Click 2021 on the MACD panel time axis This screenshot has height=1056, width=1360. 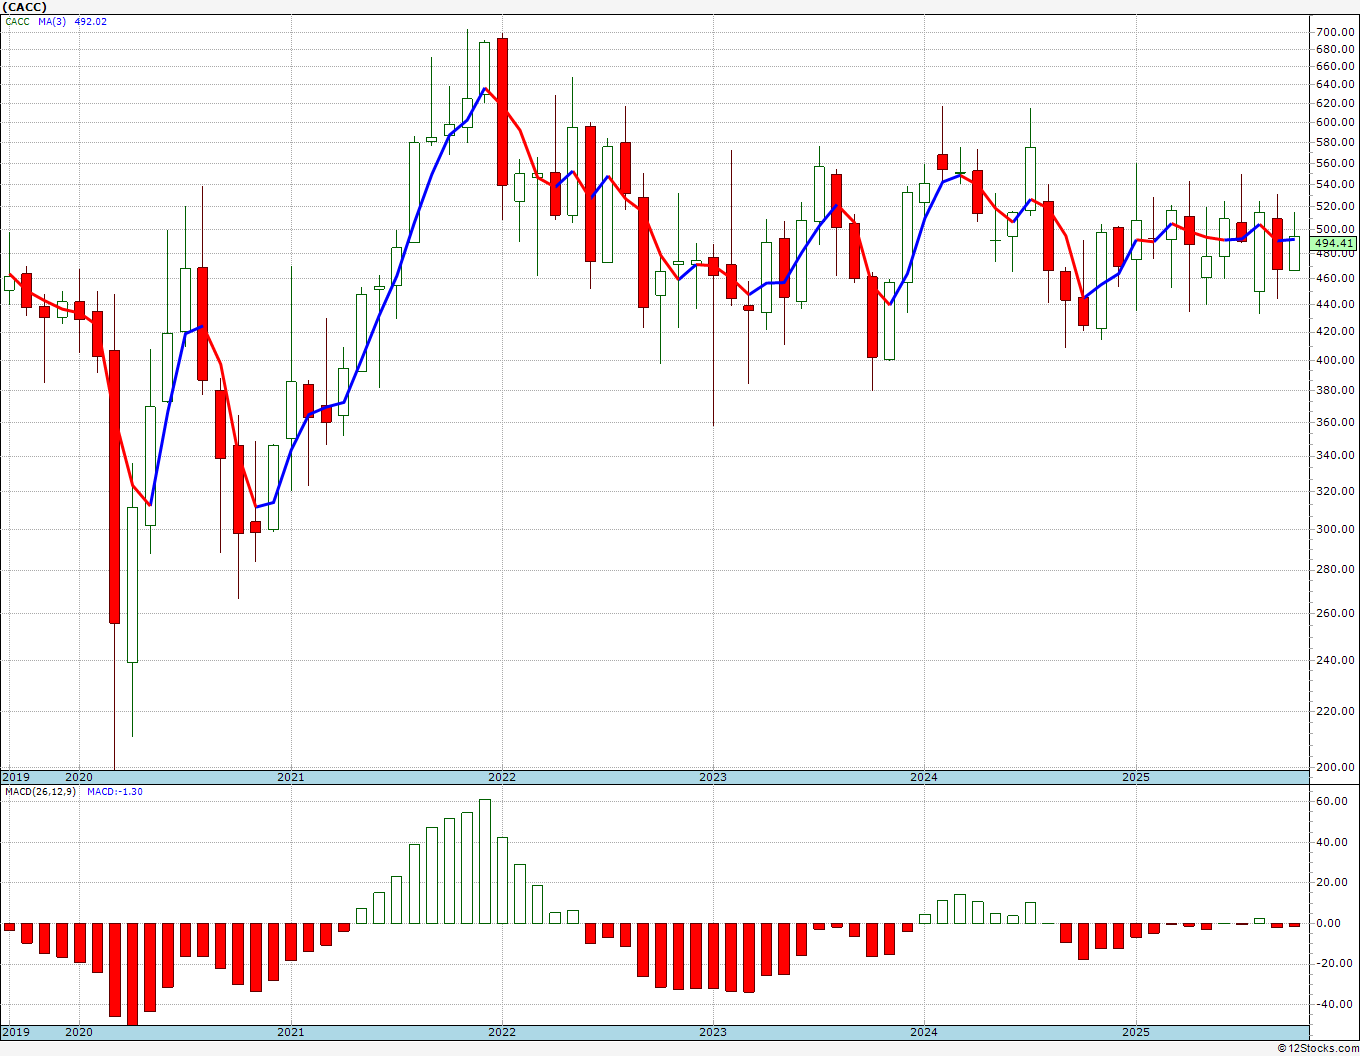290,1032
